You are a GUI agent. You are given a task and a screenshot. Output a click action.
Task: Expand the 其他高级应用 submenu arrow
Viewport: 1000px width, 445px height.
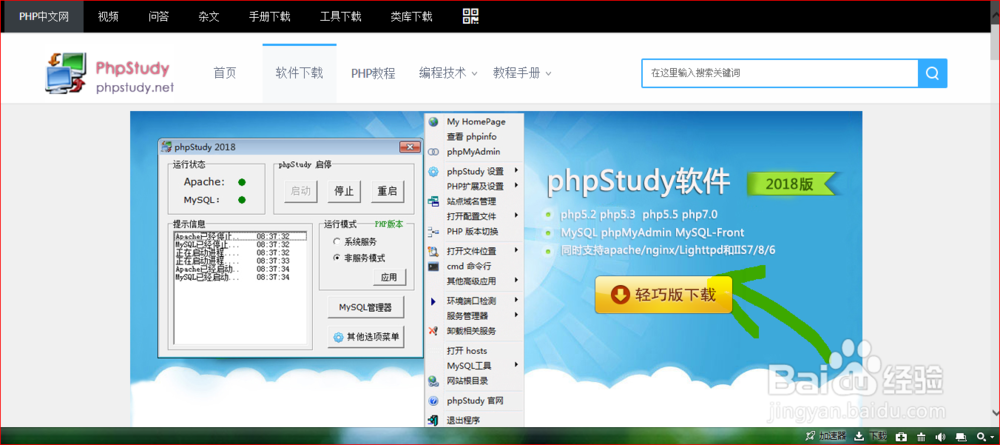[x=516, y=280]
